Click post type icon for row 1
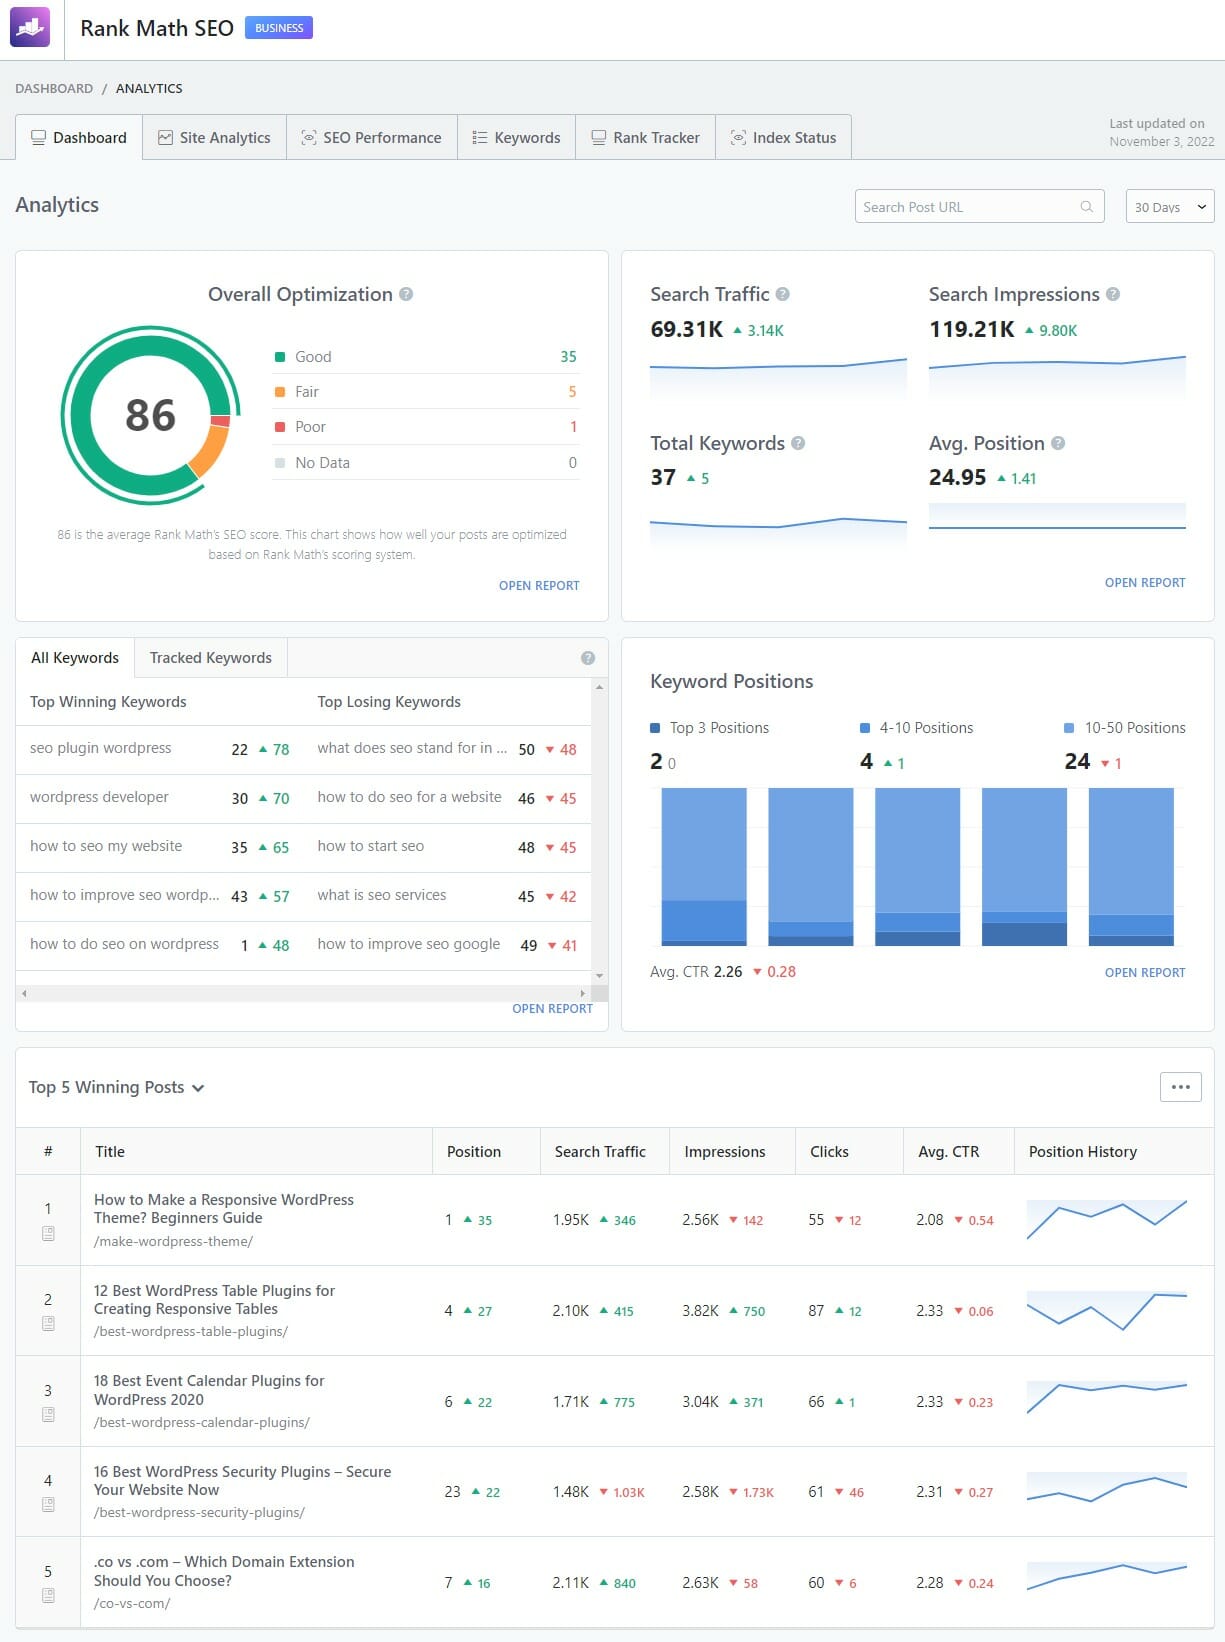The width and height of the screenshot is (1225, 1642). [x=48, y=1234]
